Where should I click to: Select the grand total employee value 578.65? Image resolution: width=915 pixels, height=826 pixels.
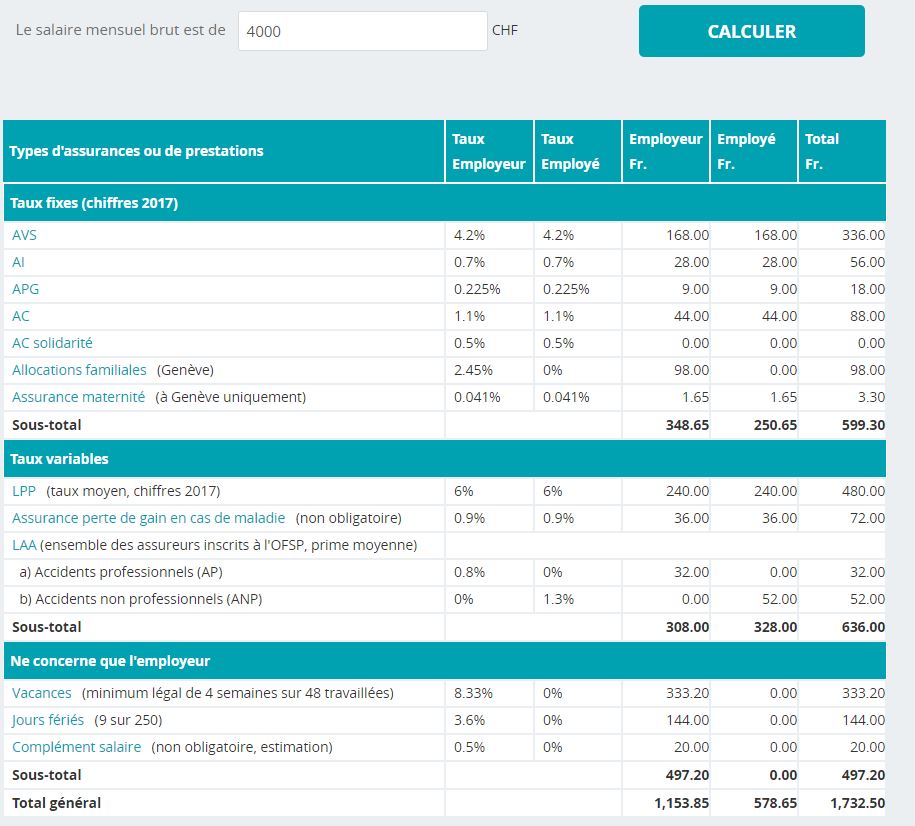click(775, 803)
